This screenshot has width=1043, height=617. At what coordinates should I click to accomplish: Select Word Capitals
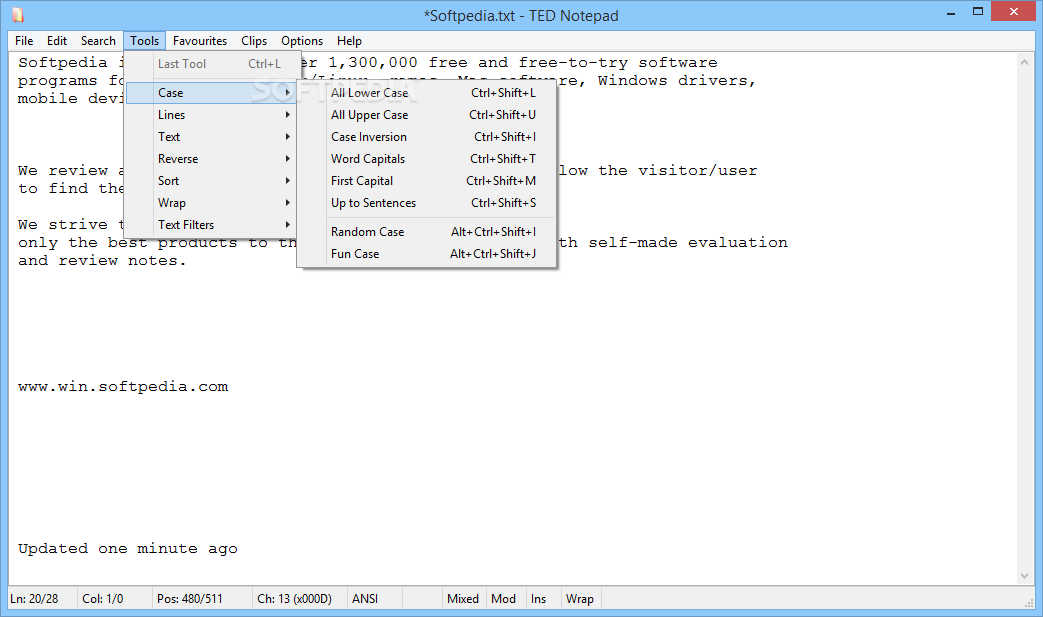pyautogui.click(x=426, y=159)
